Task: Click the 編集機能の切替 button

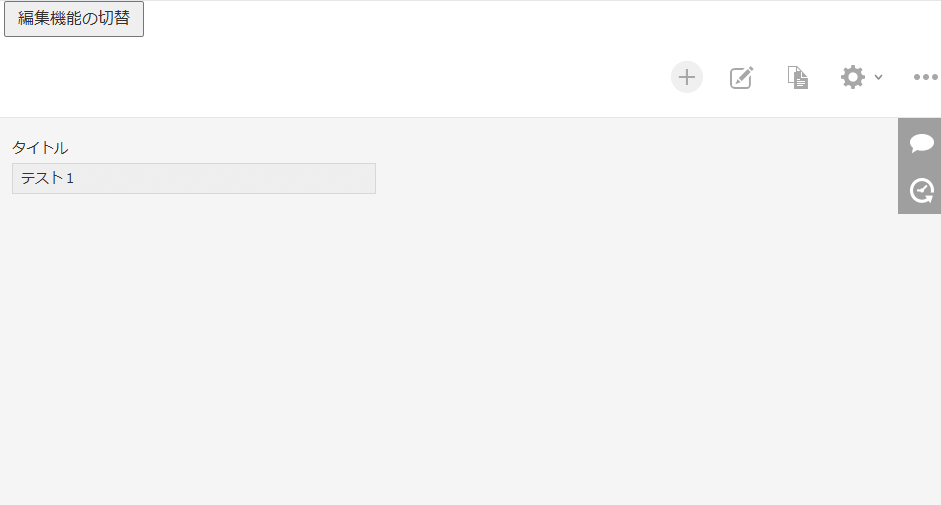Action: 74,19
